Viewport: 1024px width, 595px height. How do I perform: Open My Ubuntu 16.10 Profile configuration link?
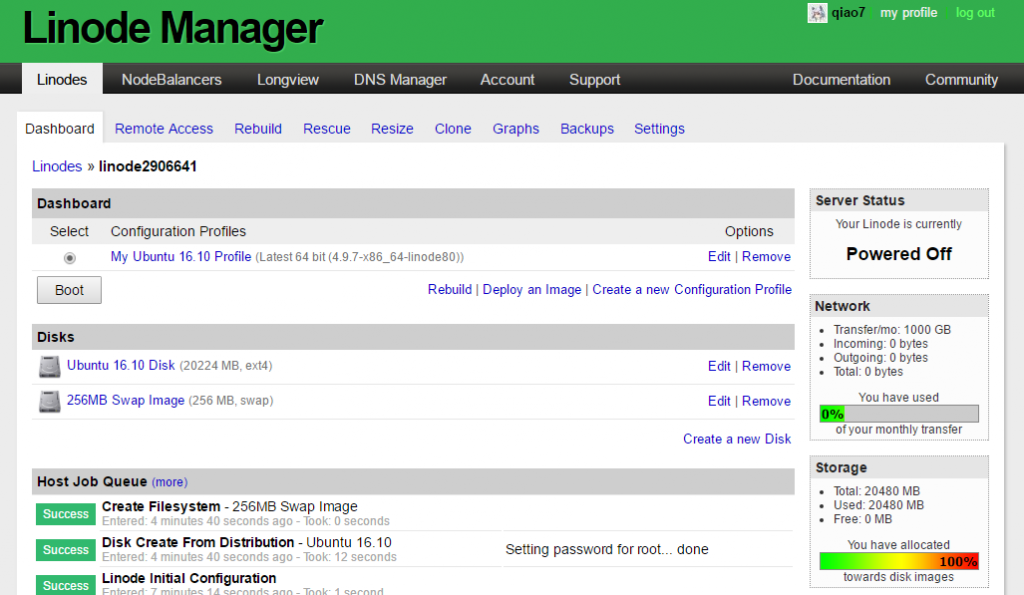coord(181,257)
